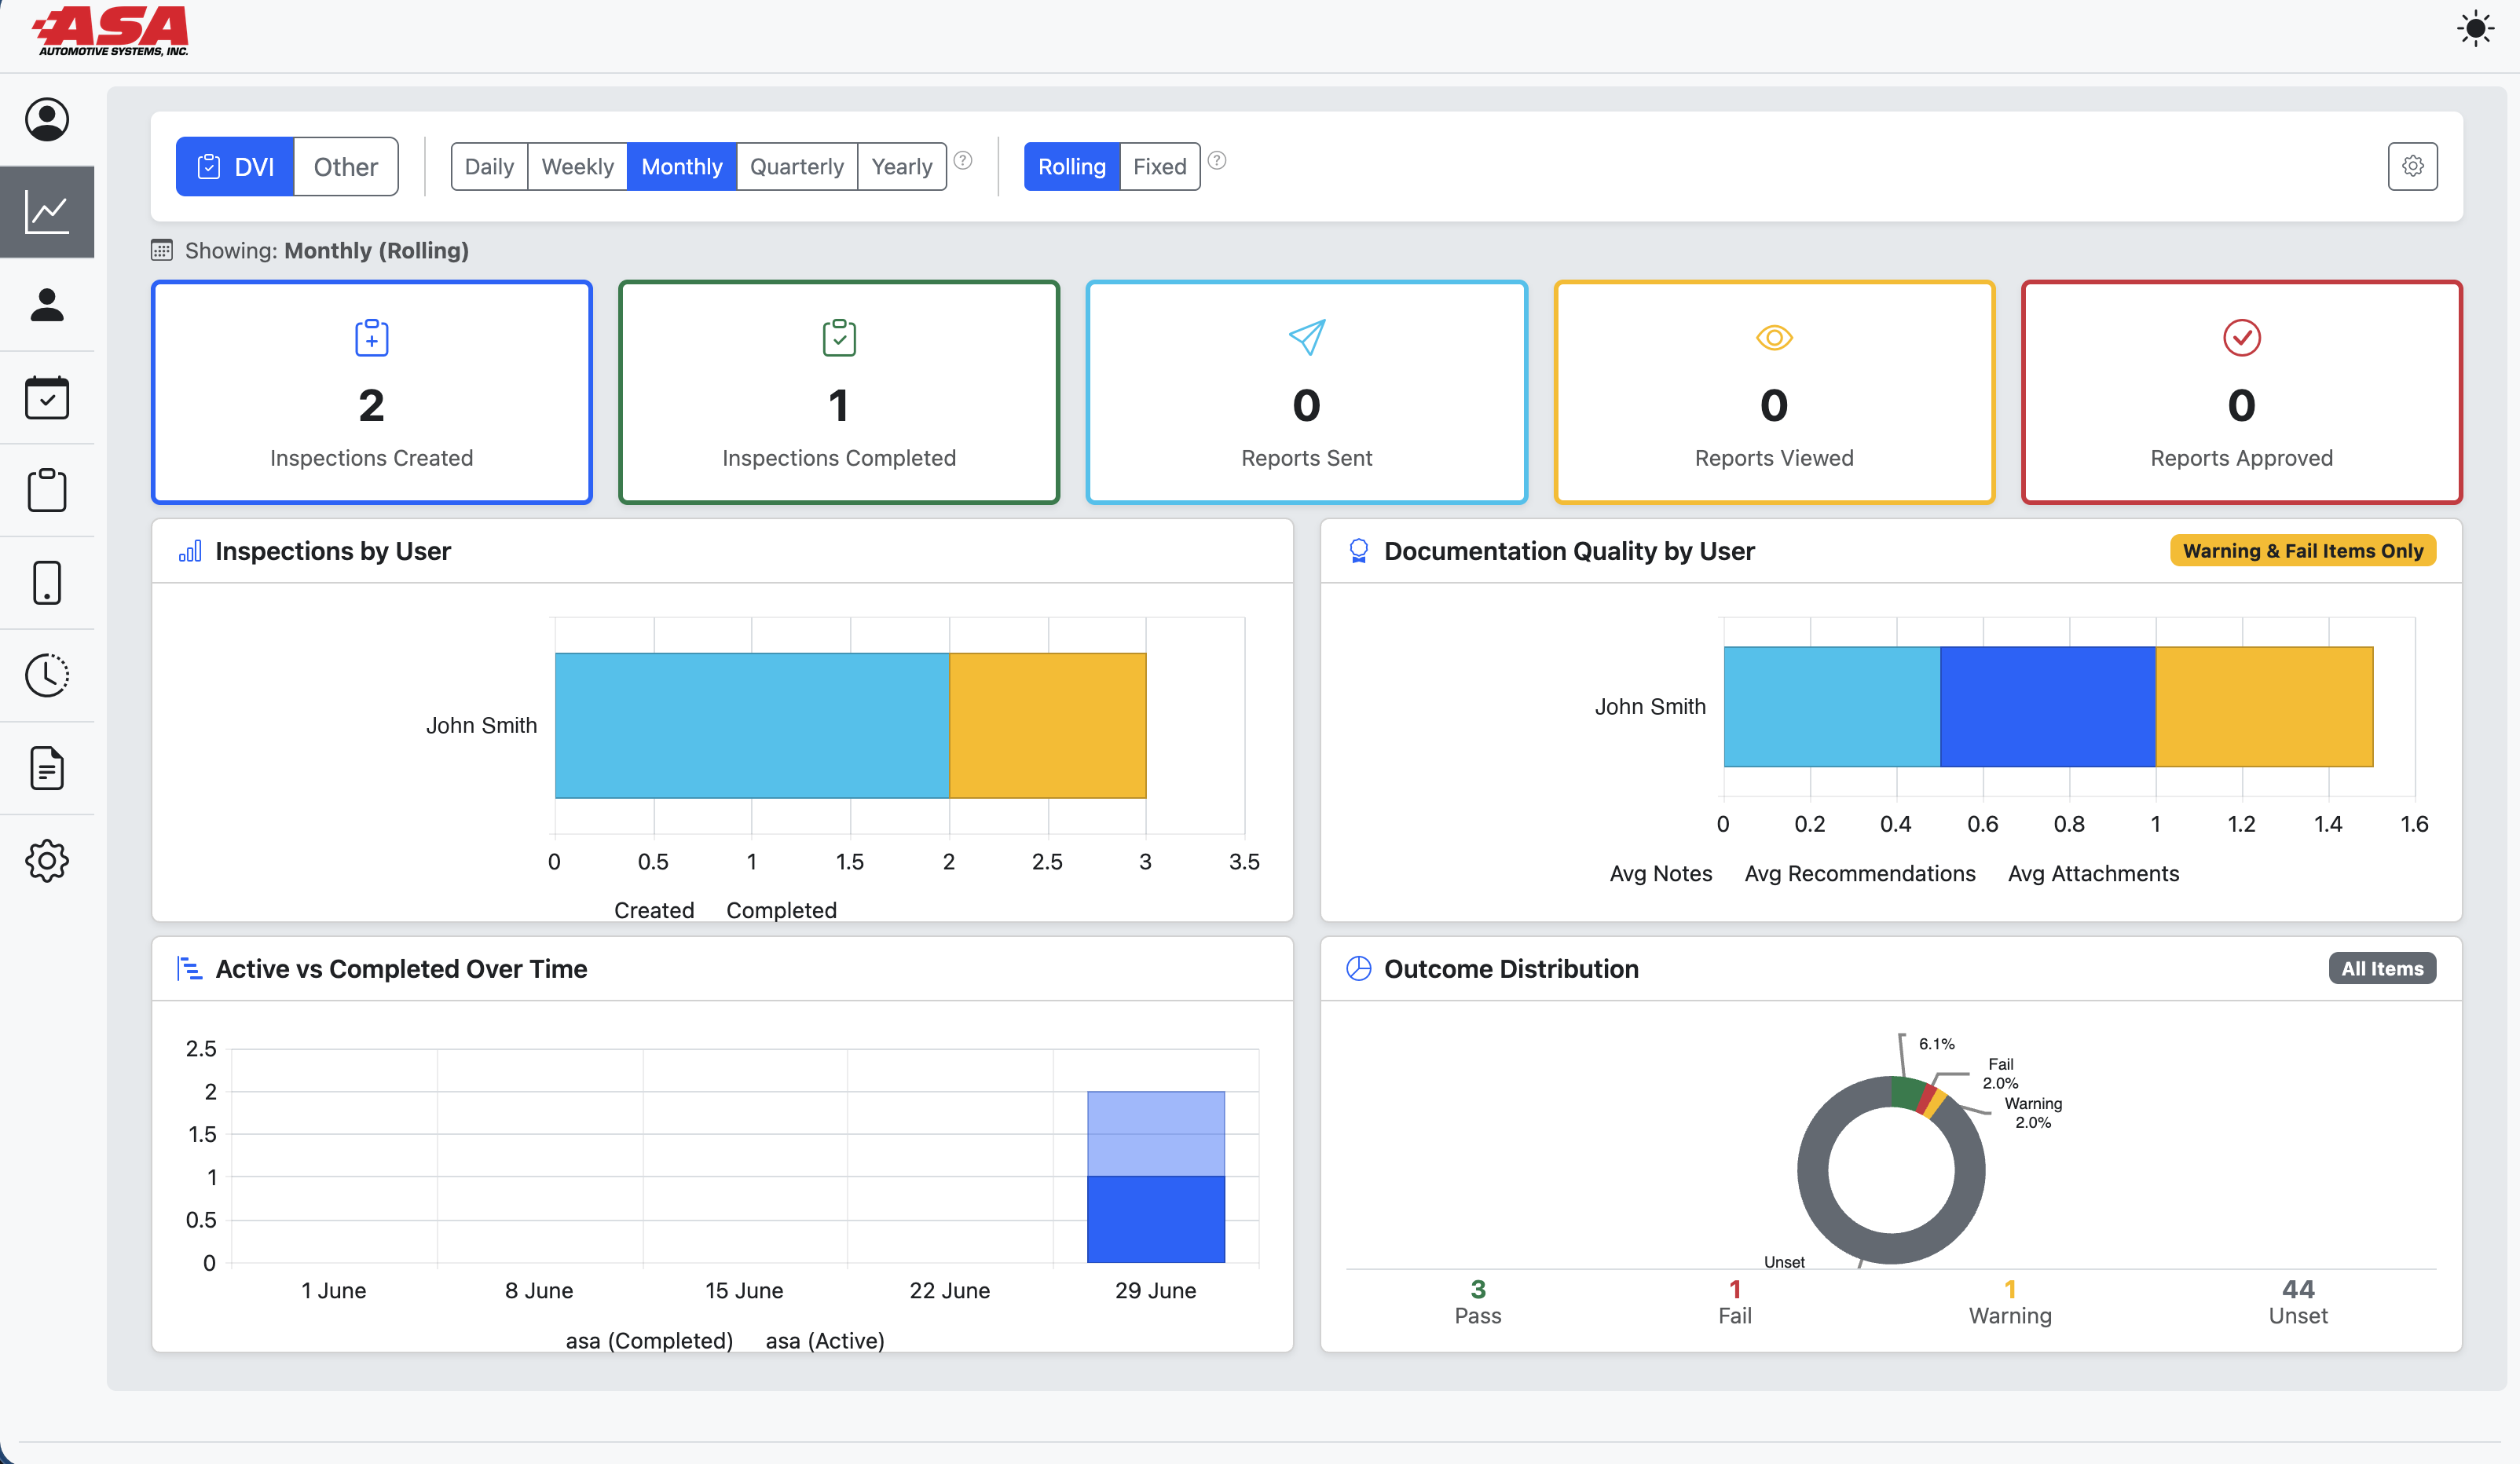Click the Active vs Completed chart icon
The image size is (2520, 1464).
tap(190, 969)
